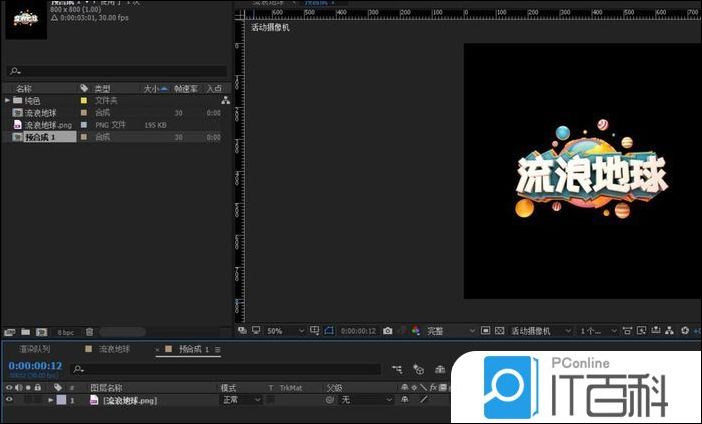
Task: Open the 正常 blending mode dropdown
Action: point(241,399)
